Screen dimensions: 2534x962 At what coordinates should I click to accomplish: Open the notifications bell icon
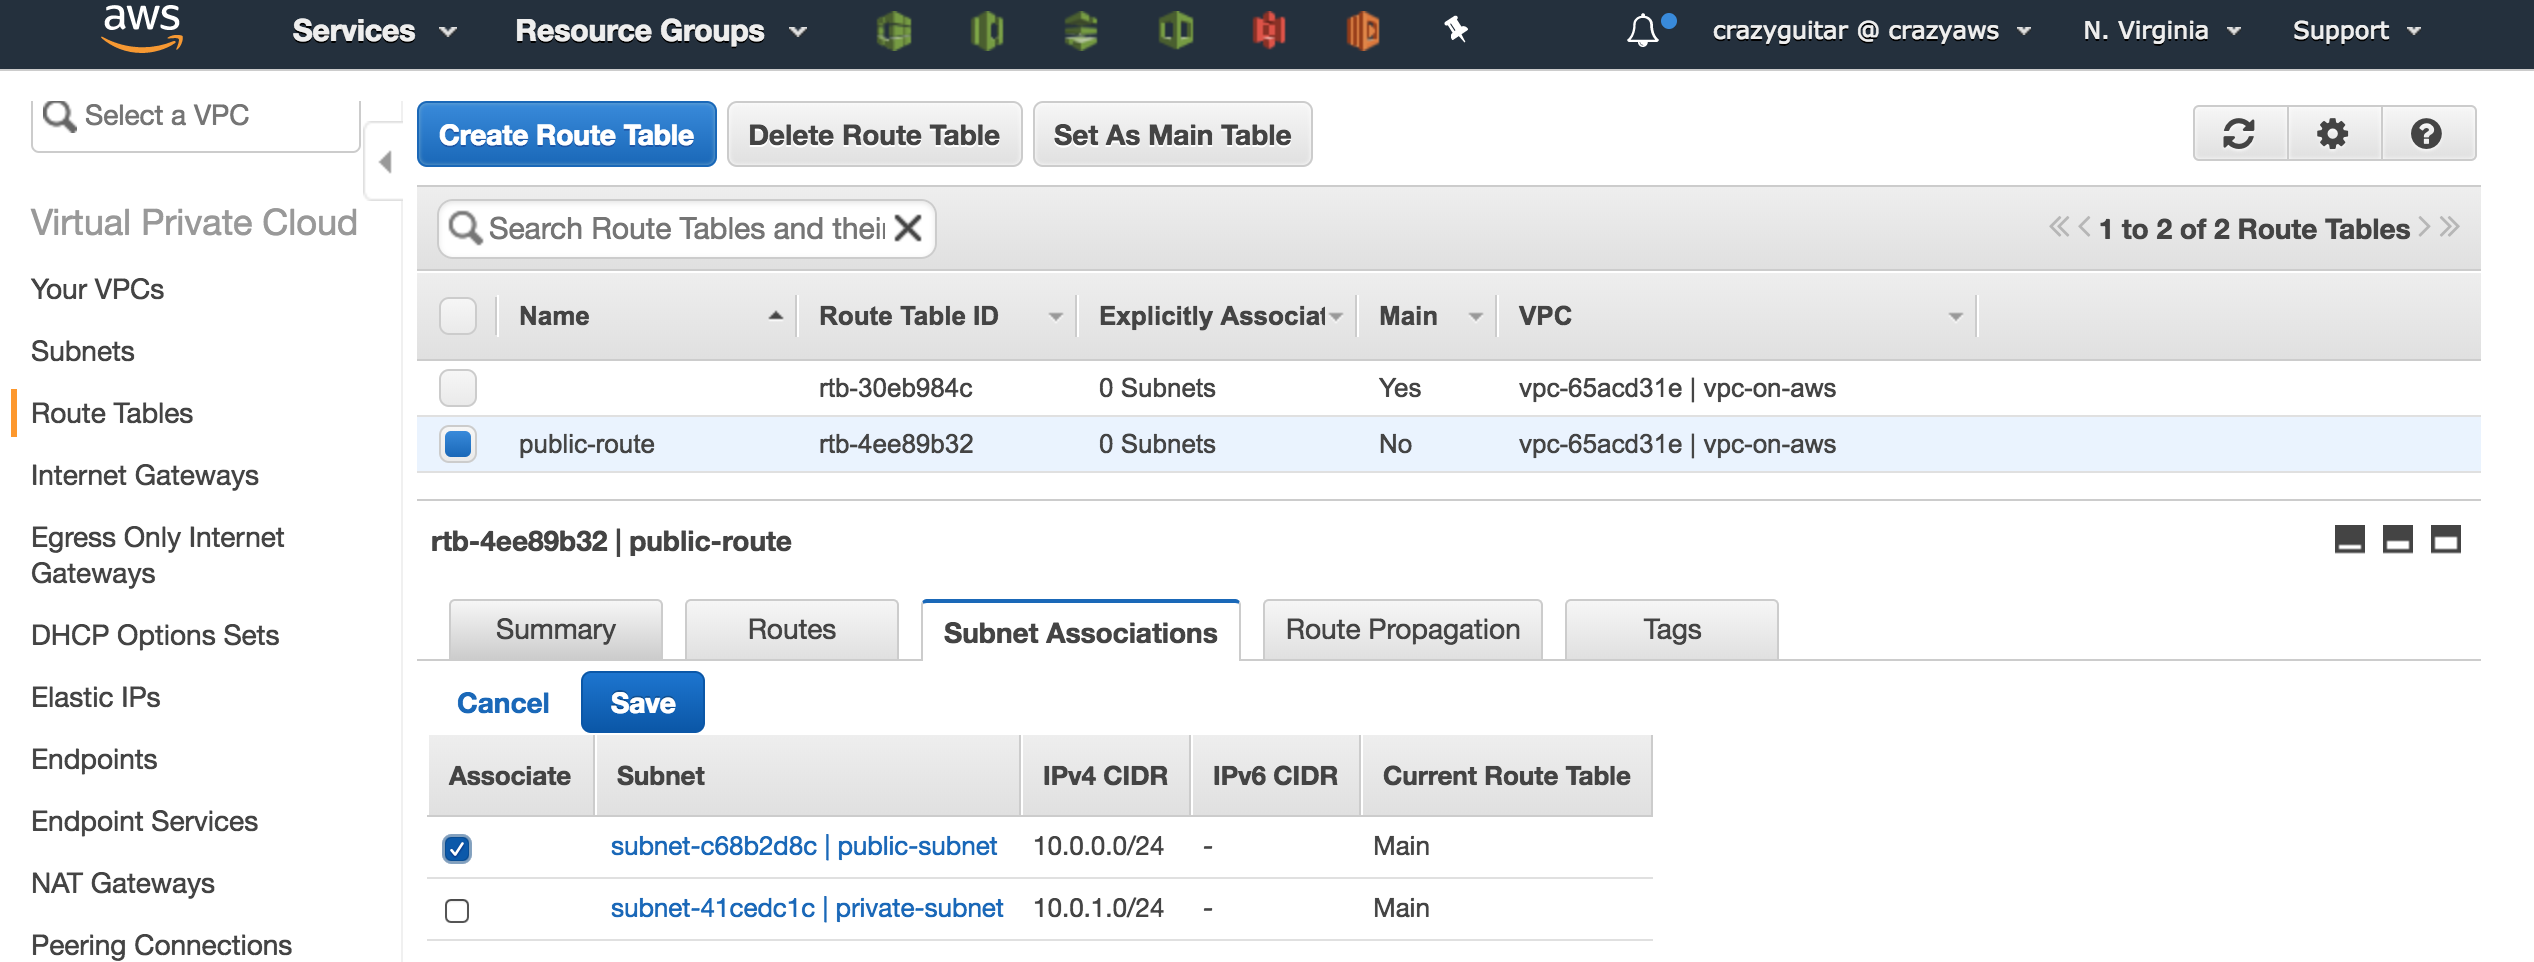point(1642,30)
